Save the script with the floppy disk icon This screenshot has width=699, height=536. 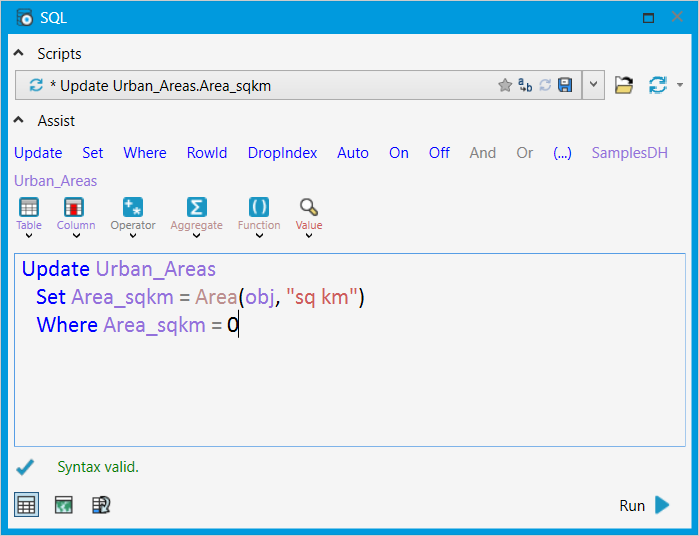(x=565, y=85)
